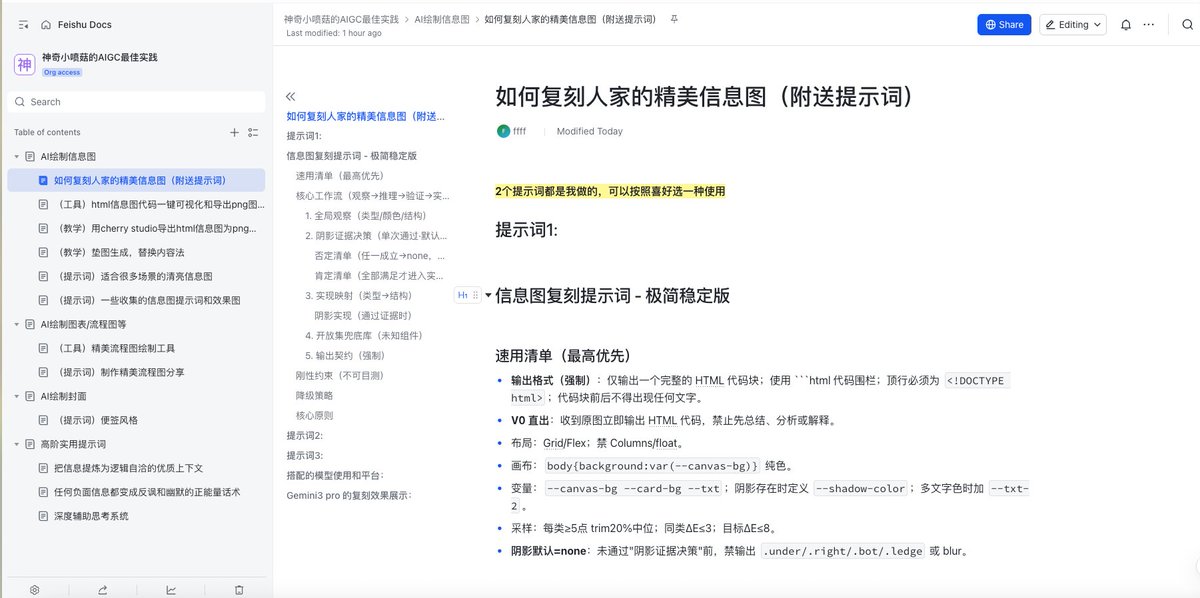Screen dimensions: 1200x598
Task: Collapse the AI绘制信息图 tree section
Action: pyautogui.click(x=18, y=157)
